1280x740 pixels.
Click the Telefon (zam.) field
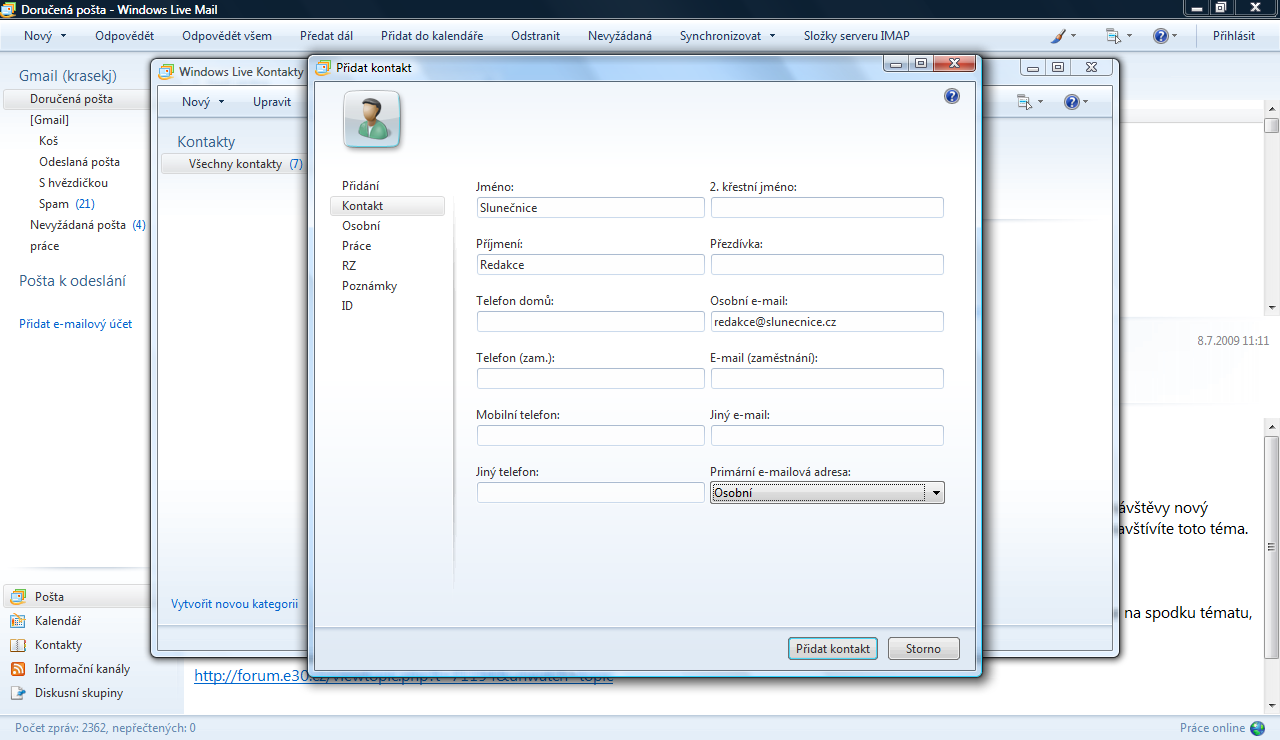coord(591,378)
